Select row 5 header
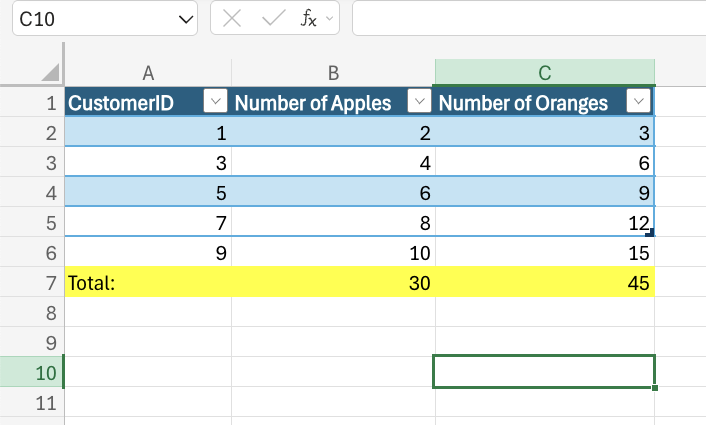706x425 pixels. click(32, 222)
